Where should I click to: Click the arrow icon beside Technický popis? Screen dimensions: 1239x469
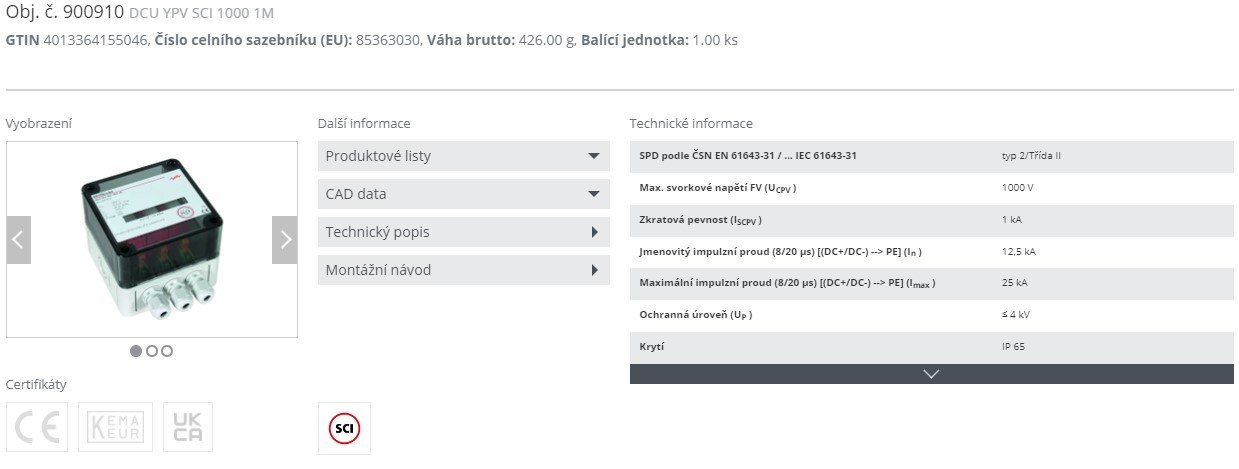coord(594,232)
